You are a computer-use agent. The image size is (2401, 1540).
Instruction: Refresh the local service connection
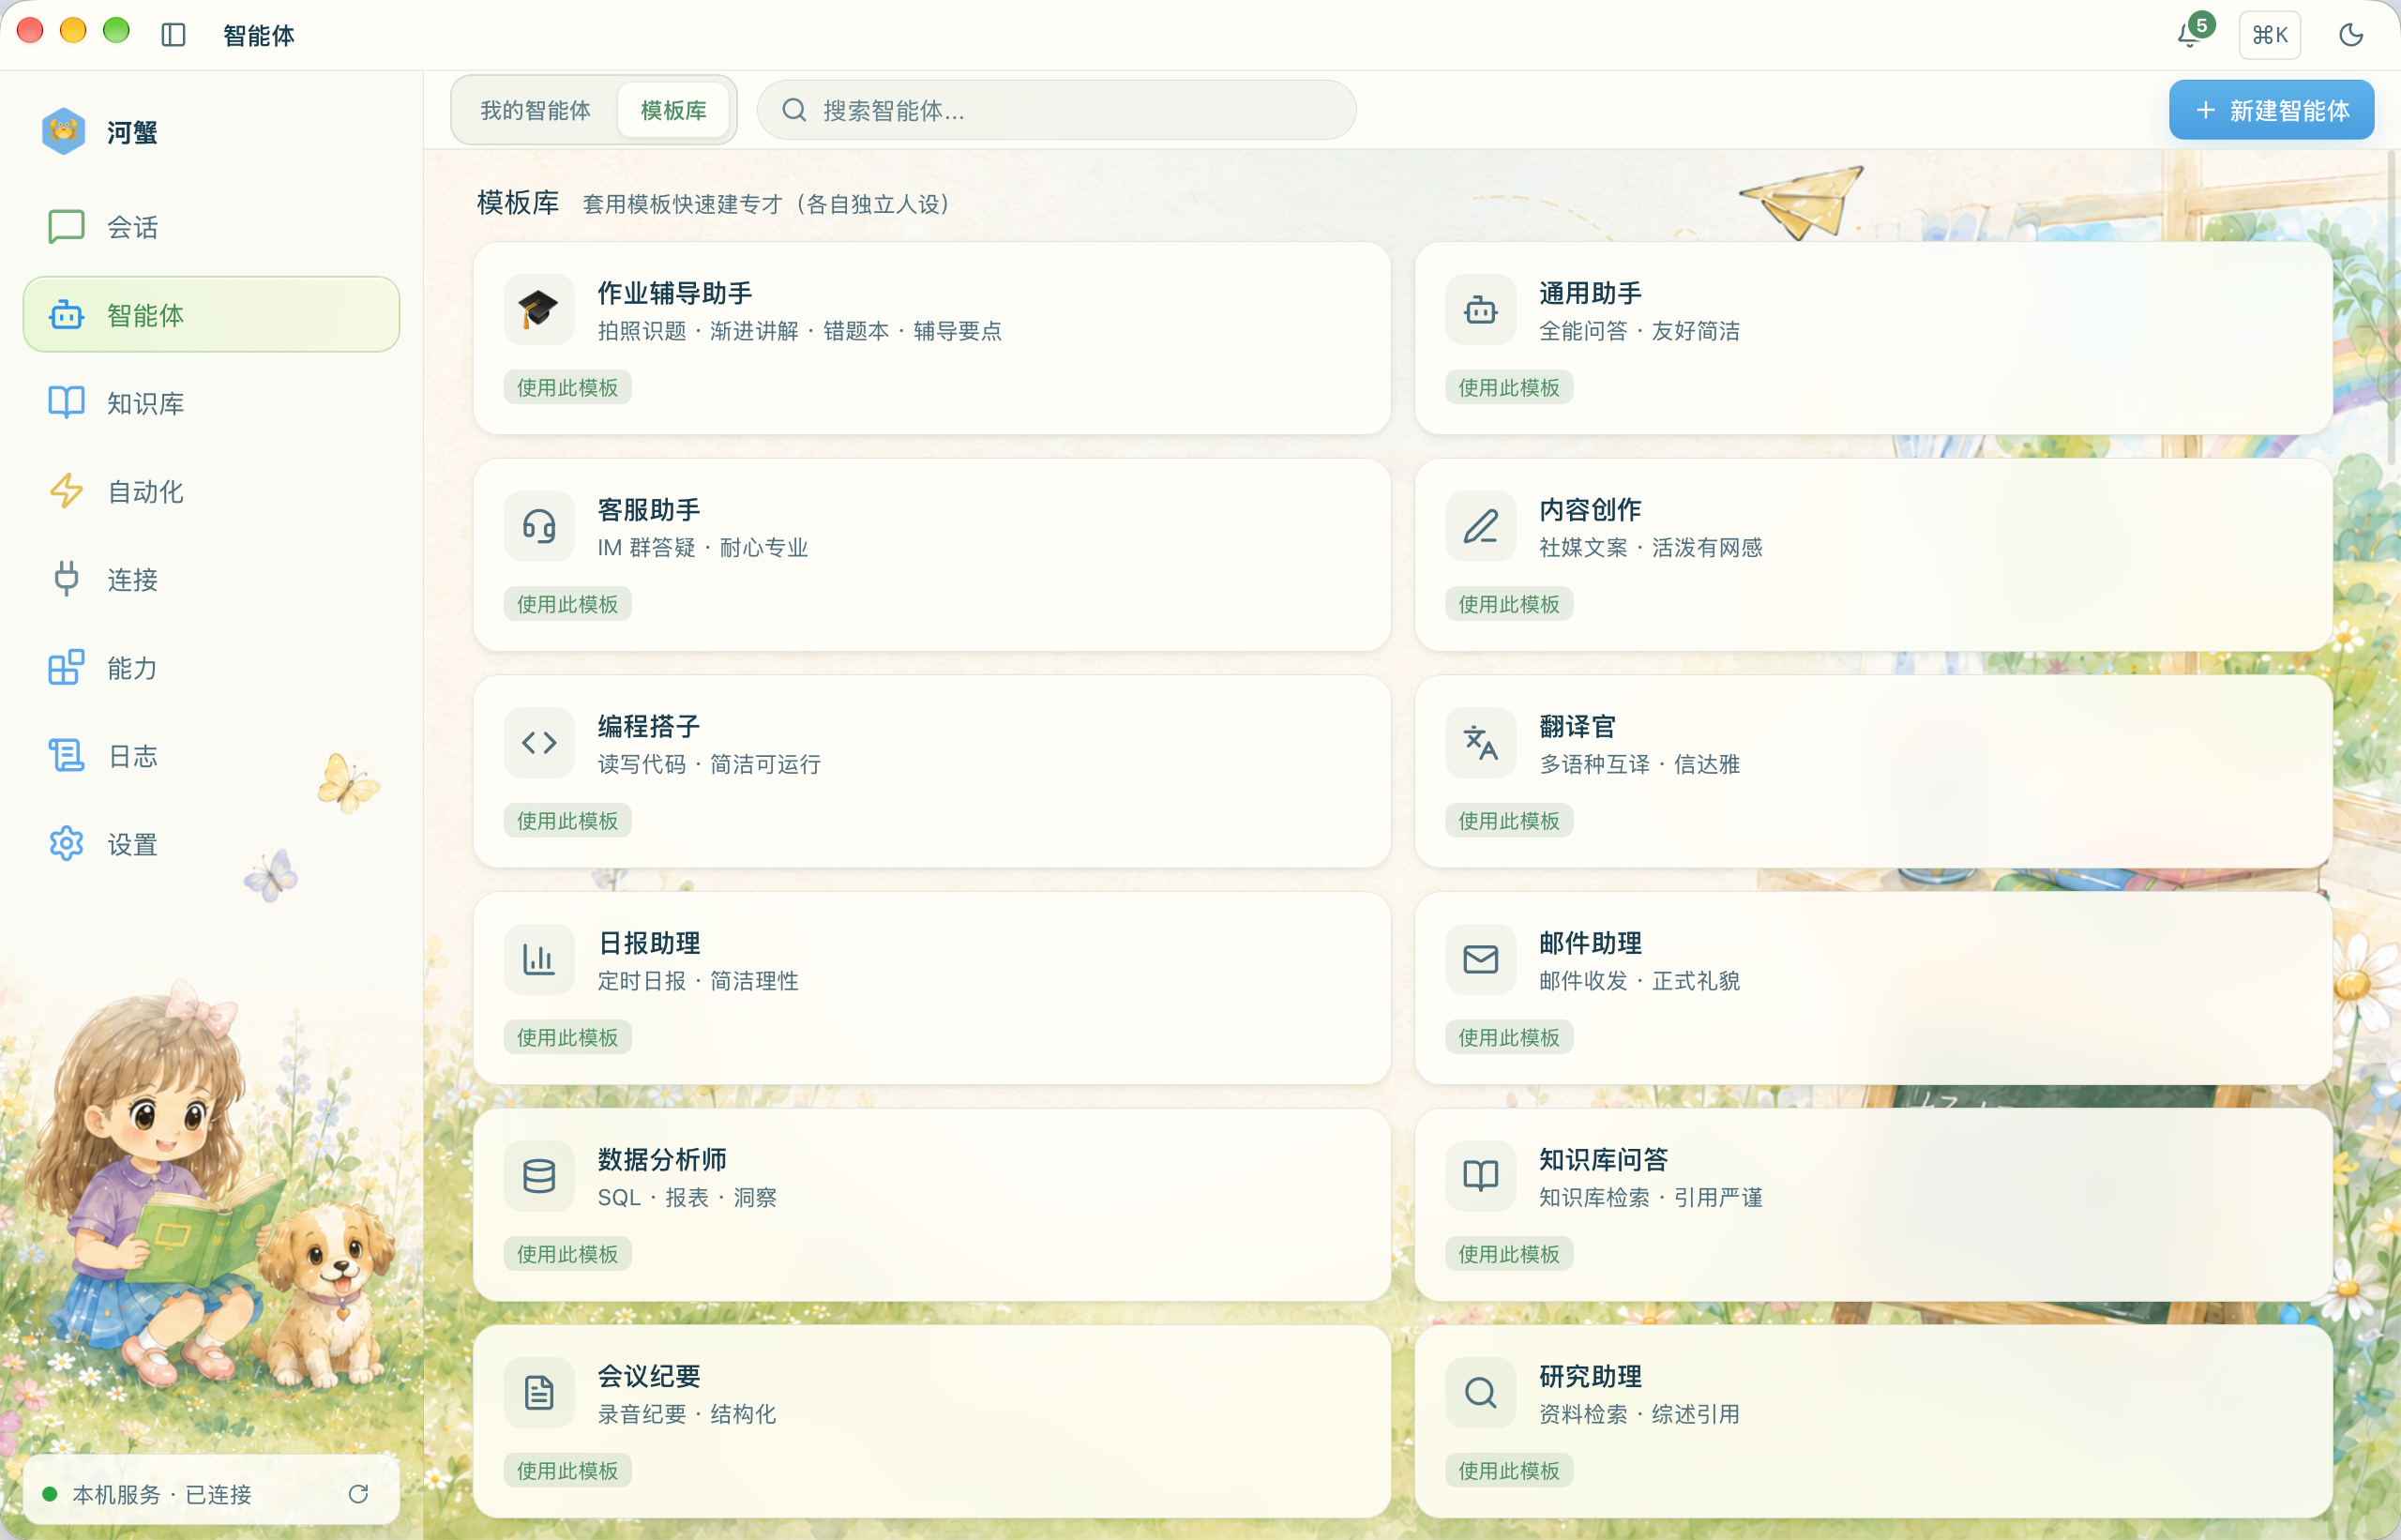click(358, 1493)
